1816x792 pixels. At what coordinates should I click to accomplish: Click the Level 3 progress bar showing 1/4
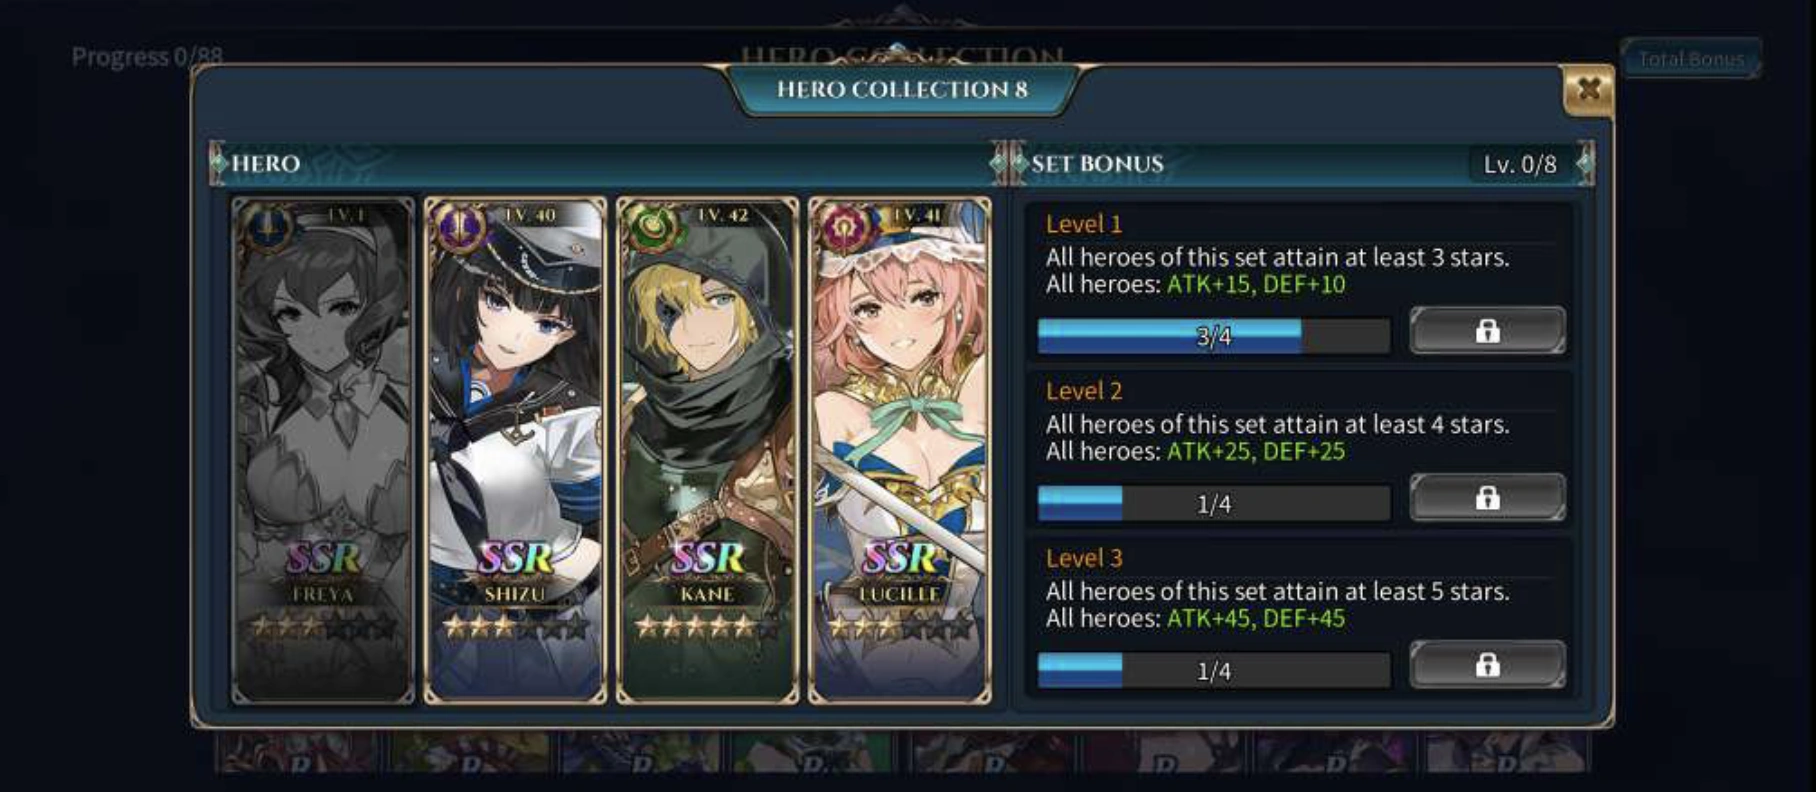click(1214, 670)
